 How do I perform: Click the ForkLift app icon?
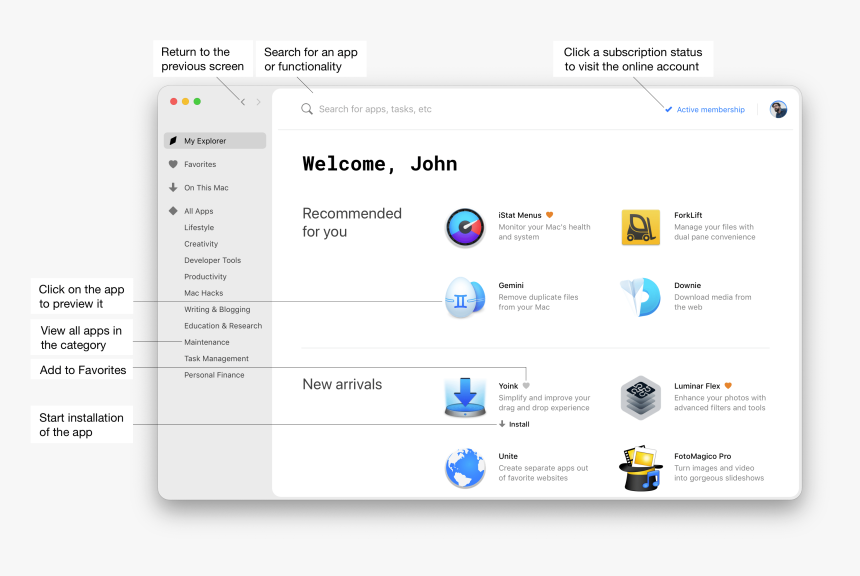pyautogui.click(x=640, y=227)
